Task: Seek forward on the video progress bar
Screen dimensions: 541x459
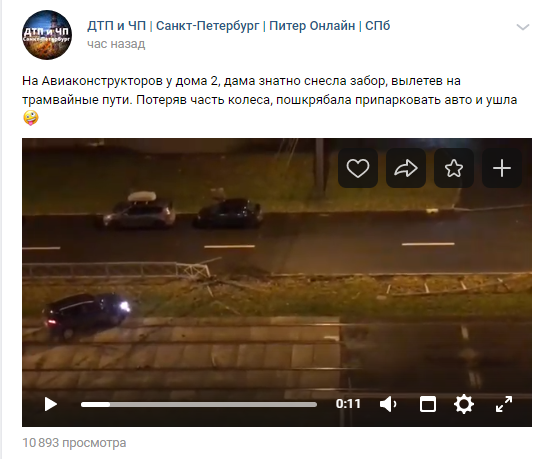Action: [x=213, y=404]
